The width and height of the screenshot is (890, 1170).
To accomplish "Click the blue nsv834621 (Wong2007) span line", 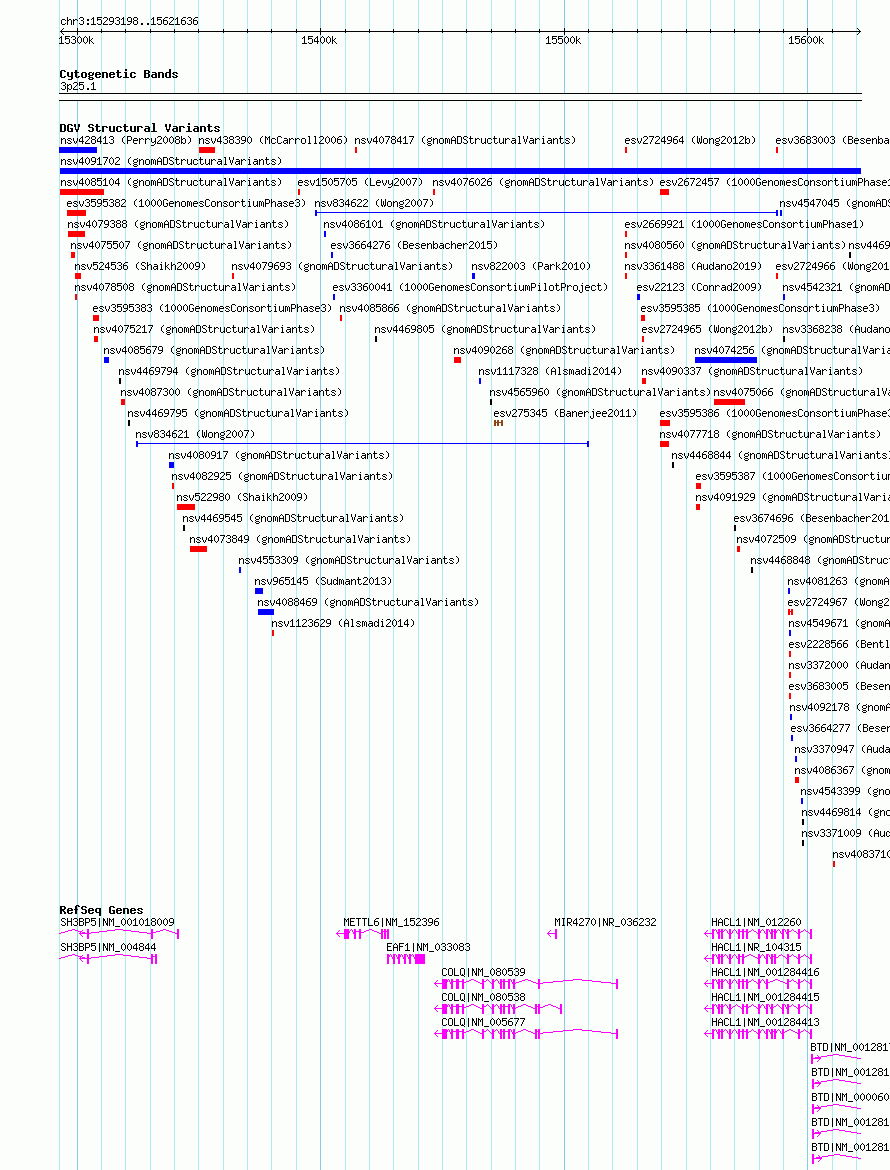I will click(x=363, y=444).
